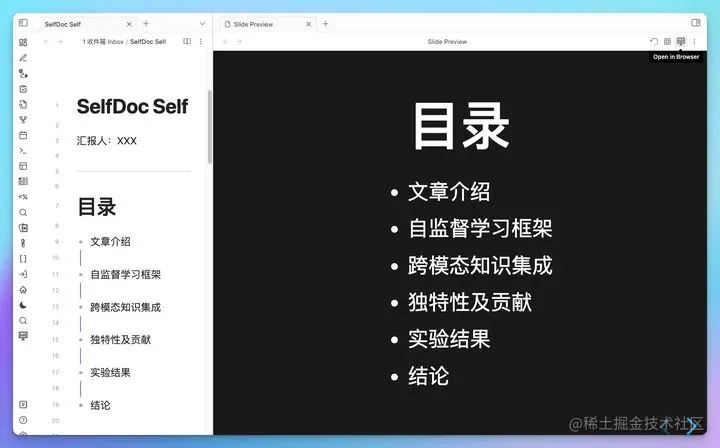Click the 文章介绍 bullet in editor

click(x=110, y=242)
